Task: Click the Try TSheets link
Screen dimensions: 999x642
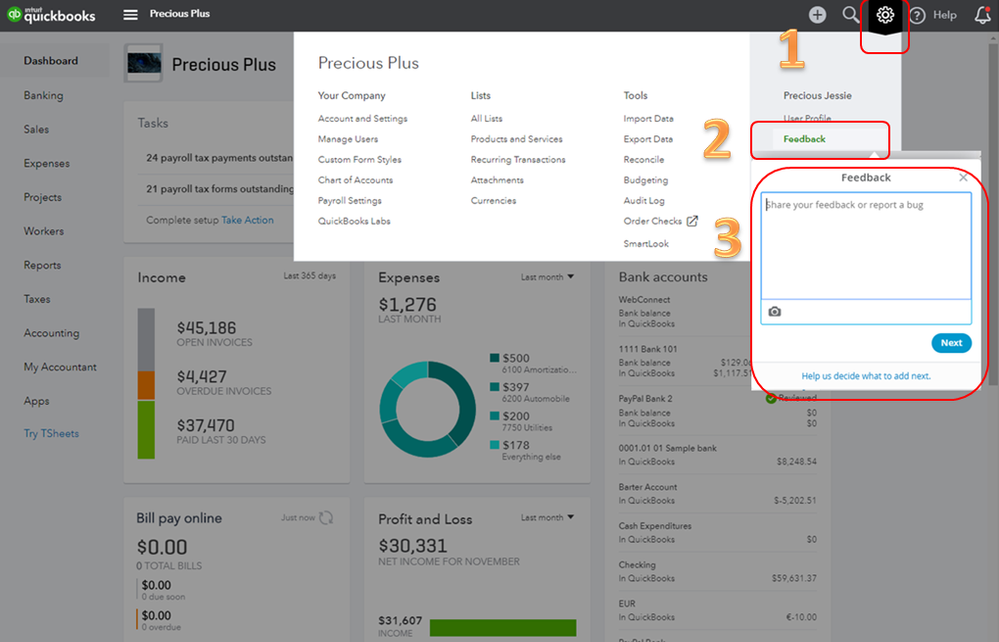Action: click(51, 434)
